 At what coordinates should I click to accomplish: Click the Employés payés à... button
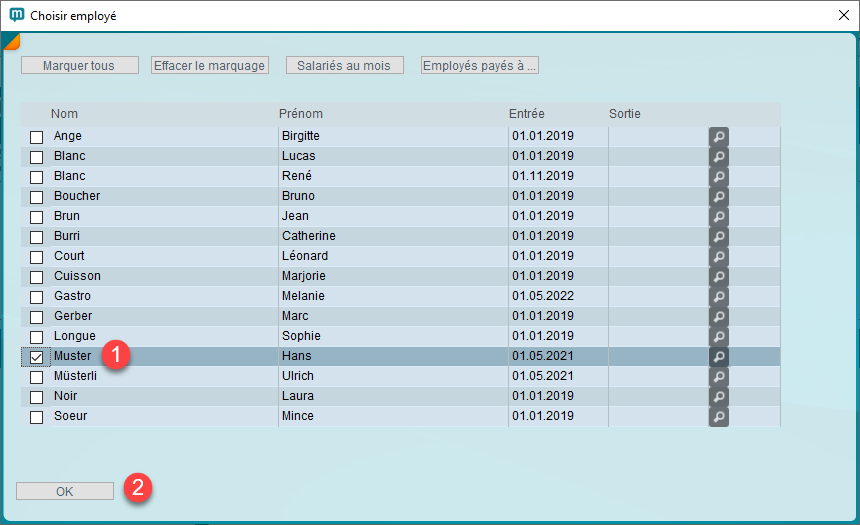point(480,65)
